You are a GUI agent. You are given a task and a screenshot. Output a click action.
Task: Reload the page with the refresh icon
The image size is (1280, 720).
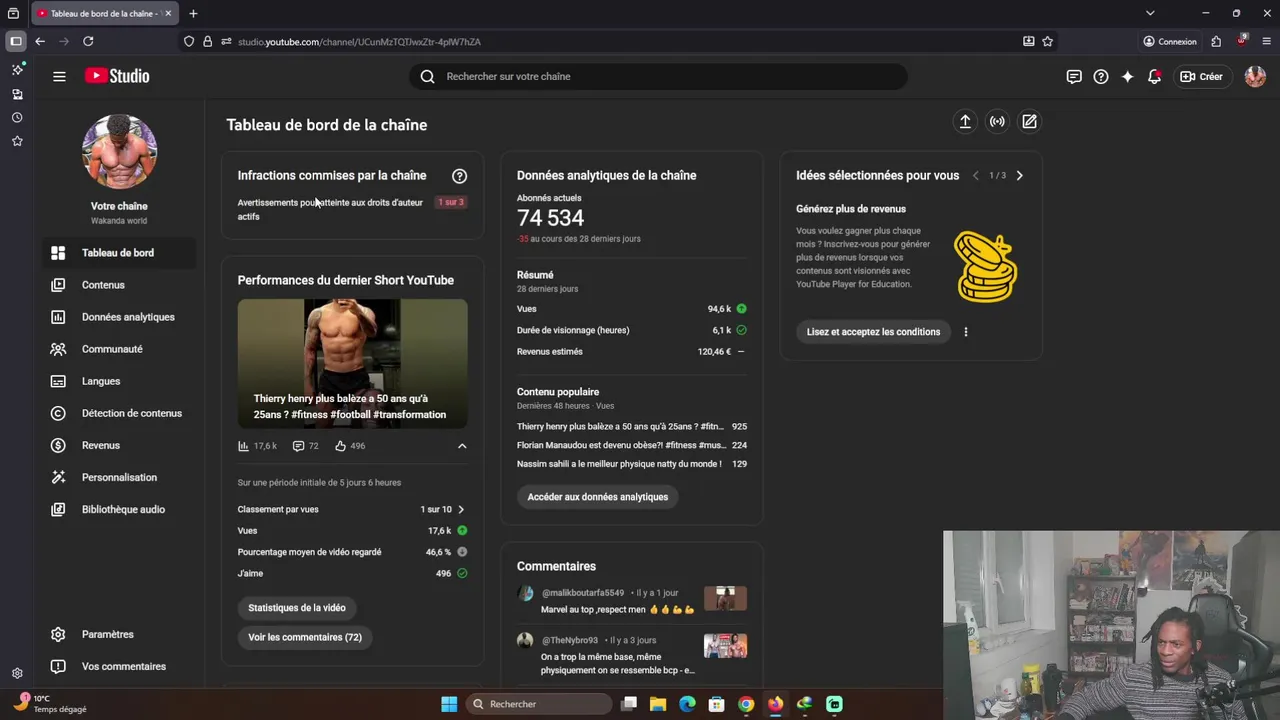88,41
